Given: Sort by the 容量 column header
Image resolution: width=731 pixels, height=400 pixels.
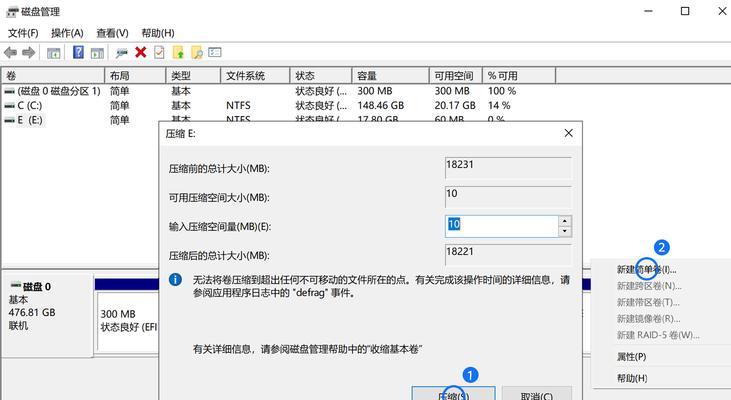Looking at the screenshot, I should [390, 76].
